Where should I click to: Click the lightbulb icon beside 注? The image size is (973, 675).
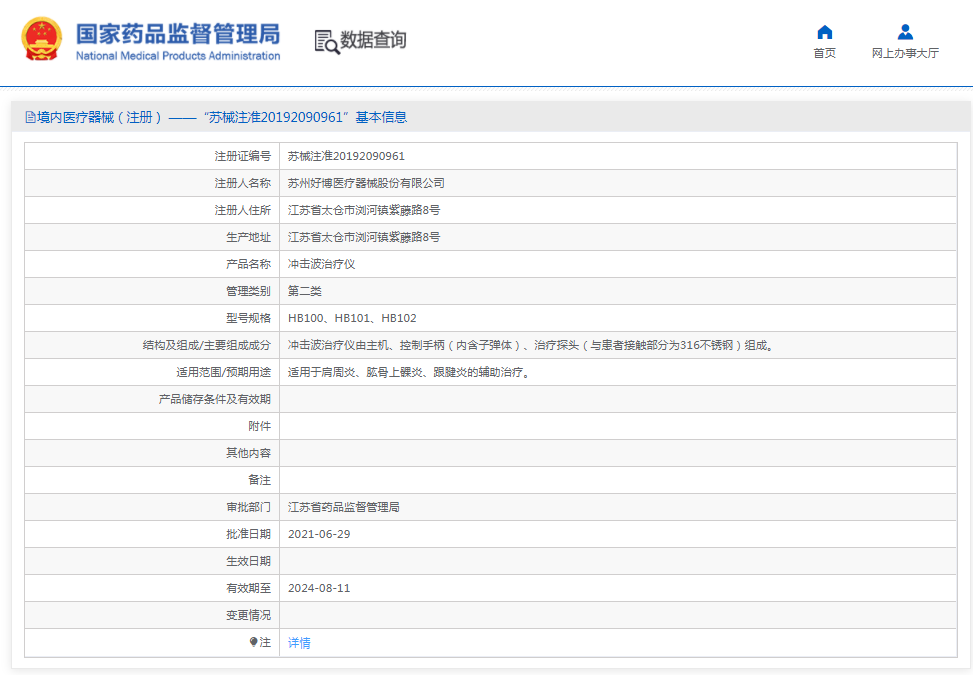(x=253, y=642)
